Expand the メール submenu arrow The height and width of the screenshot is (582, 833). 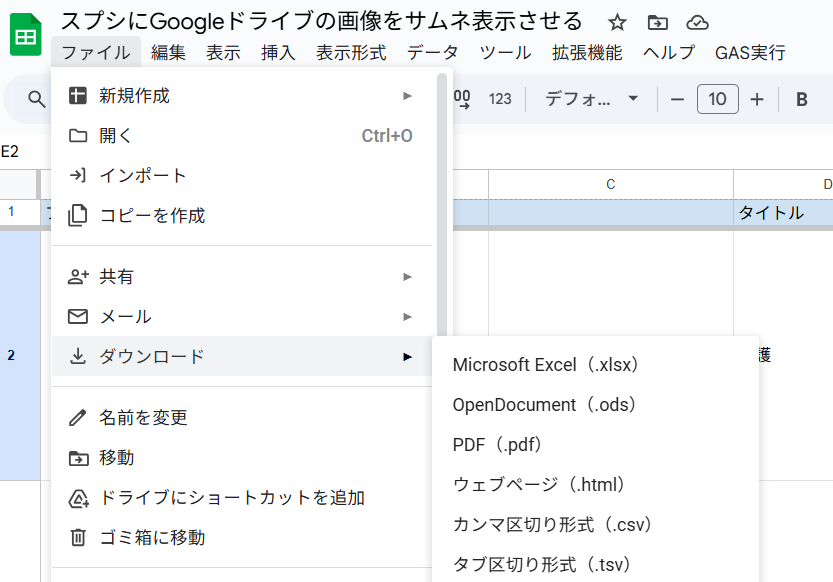coord(407,317)
